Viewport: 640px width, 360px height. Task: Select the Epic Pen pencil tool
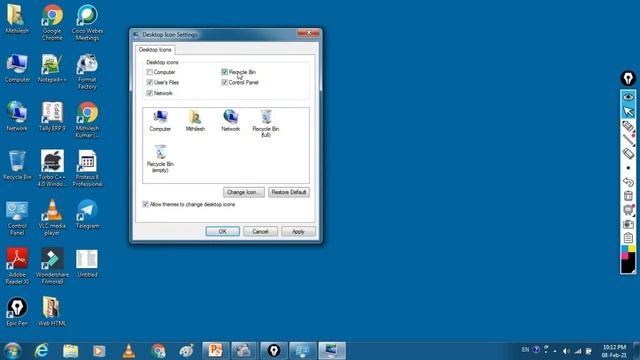click(x=628, y=140)
